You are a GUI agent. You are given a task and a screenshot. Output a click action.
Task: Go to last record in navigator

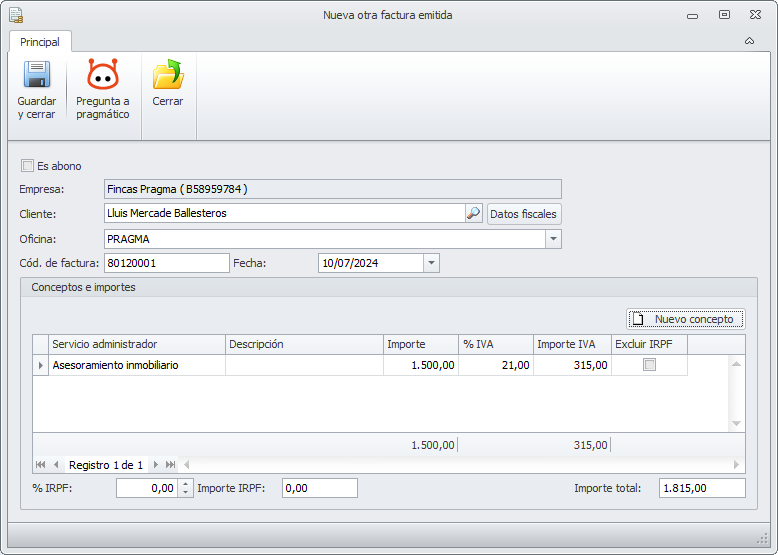[x=171, y=465]
